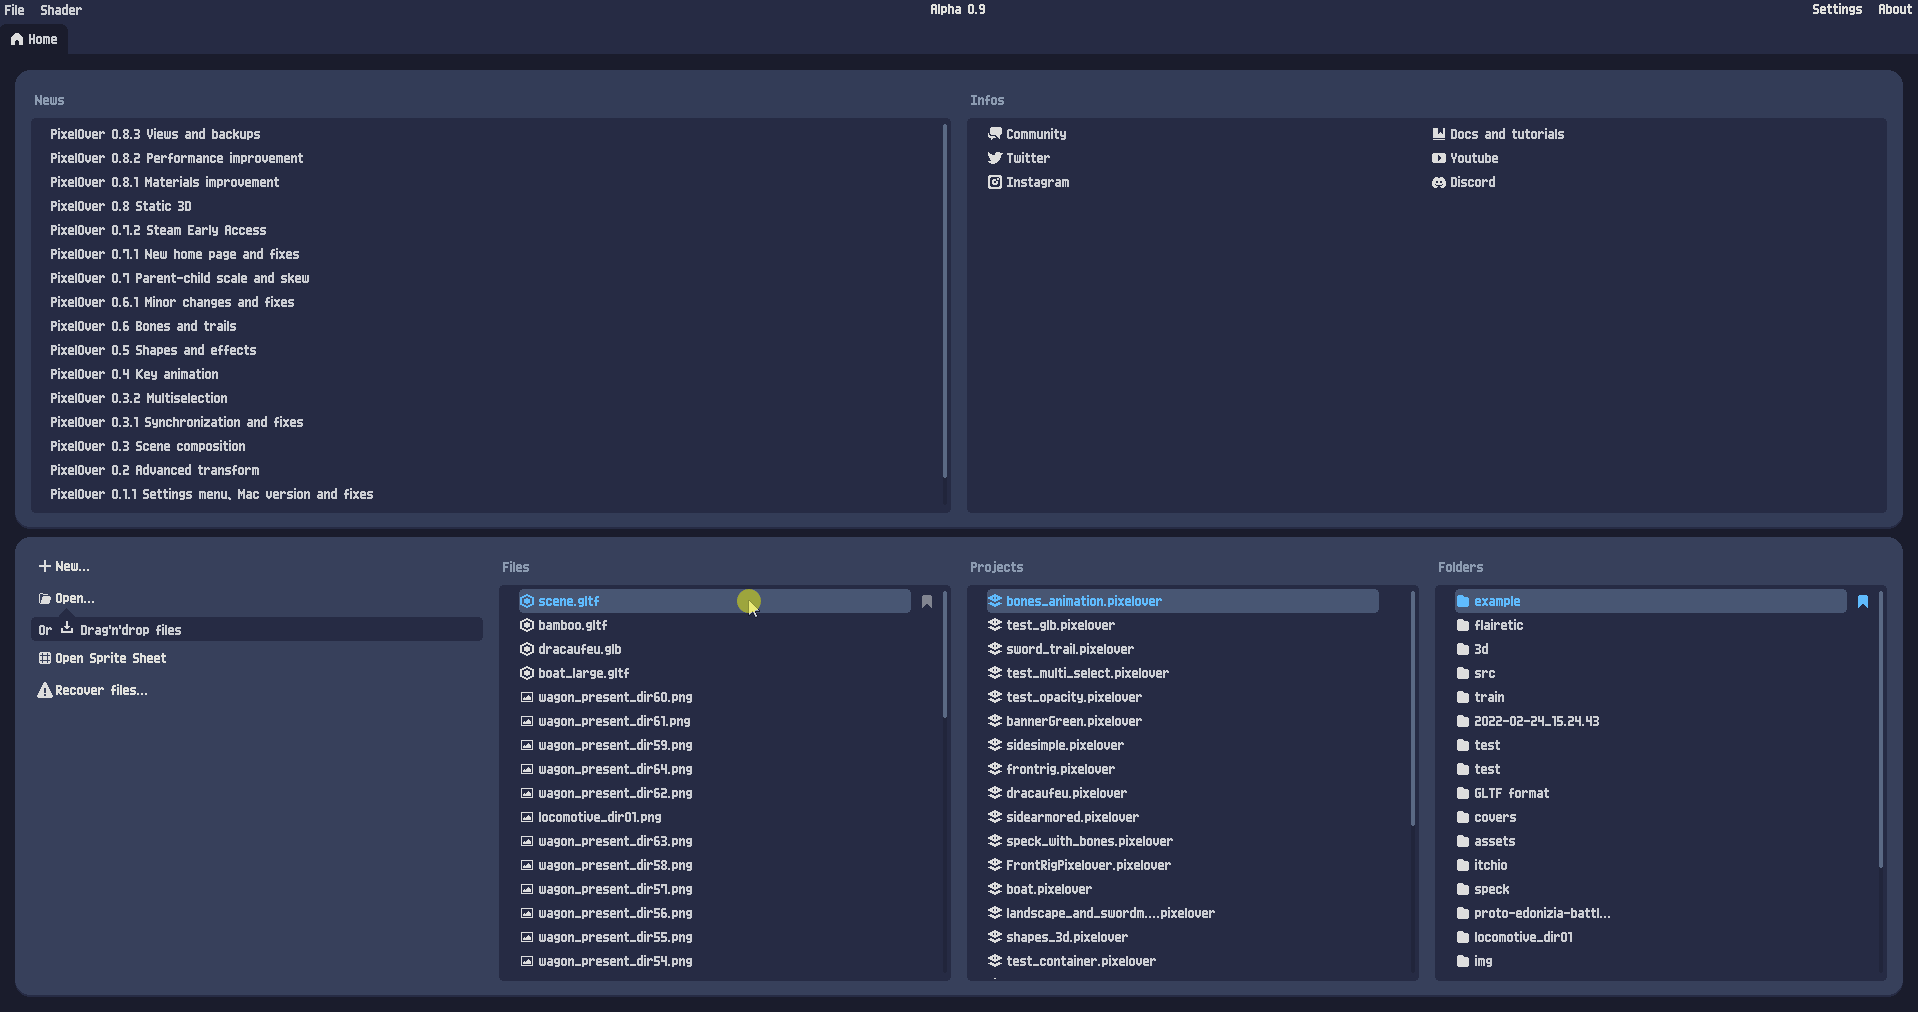
Task: Open news item PixelOver 0.4 Key animation
Action: coord(134,374)
